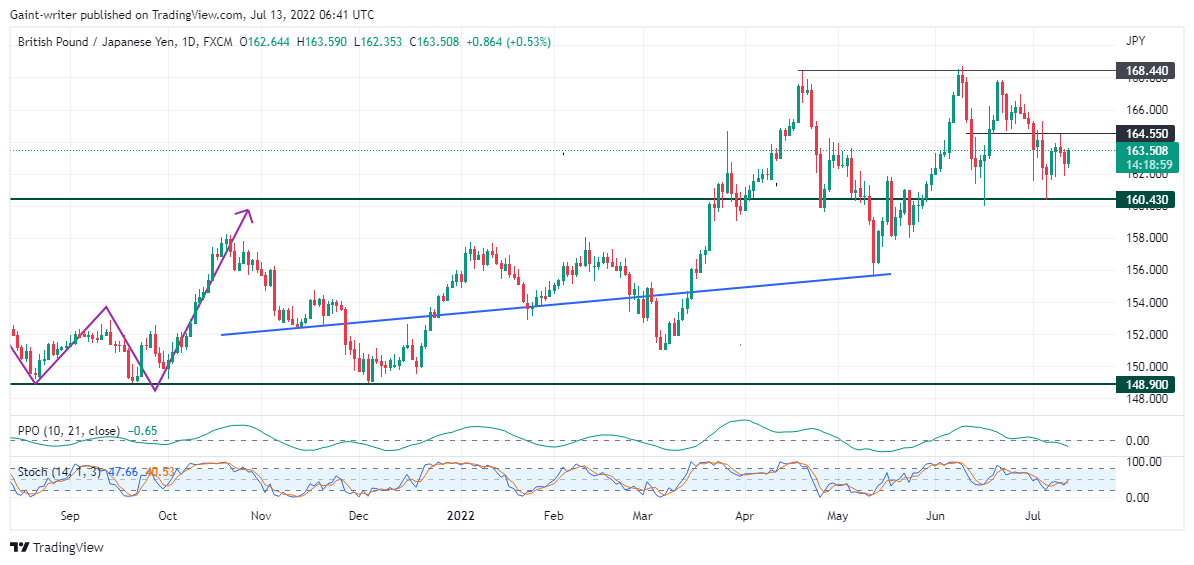The image size is (1194, 565).
Task: Click the 168.440 price label
Action: click(1145, 71)
